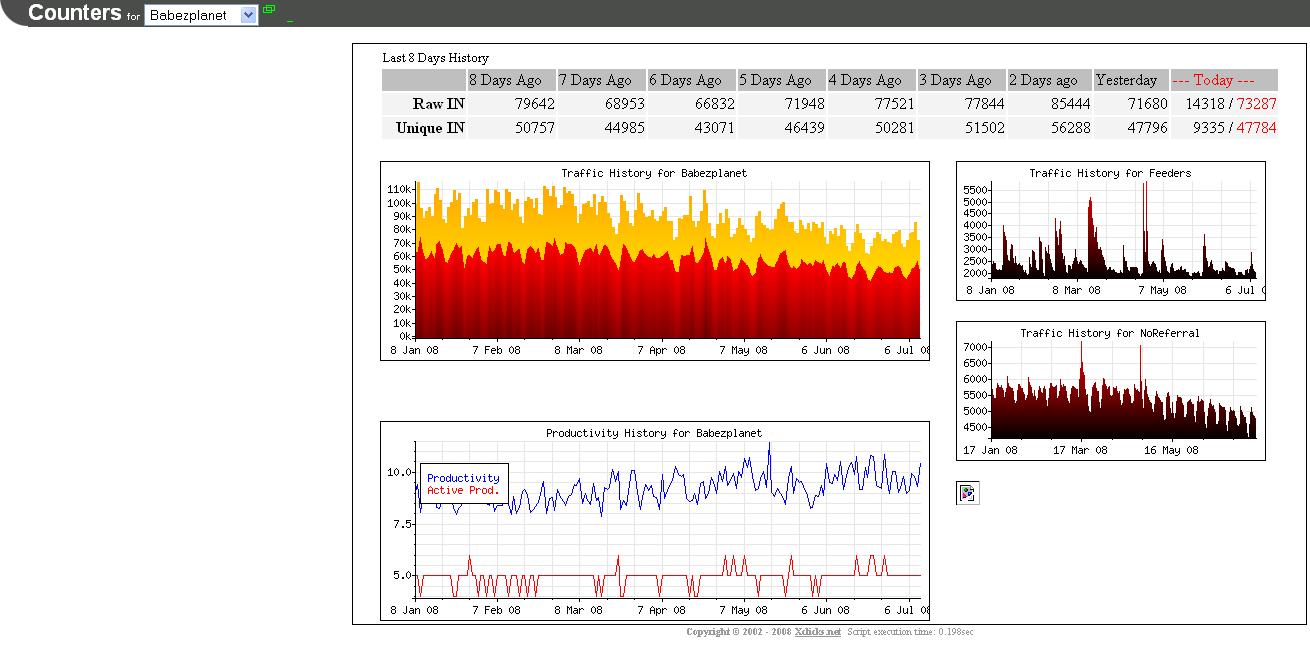This screenshot has height=646, width=1310.
Task: Click the blue 'Productivity' legend entry
Action: tap(463, 478)
